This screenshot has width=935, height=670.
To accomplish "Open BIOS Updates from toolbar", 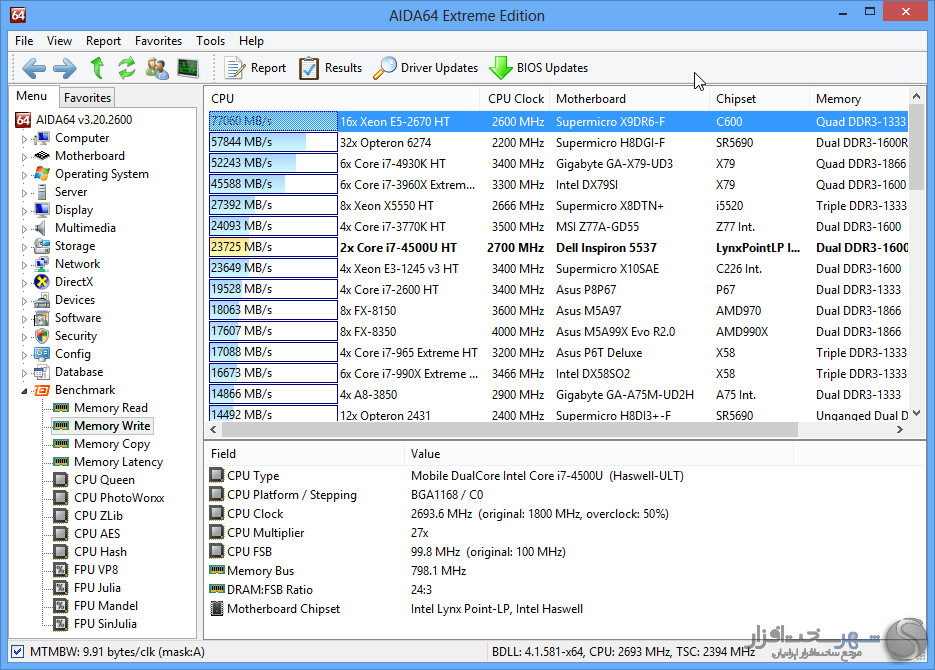I will [x=539, y=68].
